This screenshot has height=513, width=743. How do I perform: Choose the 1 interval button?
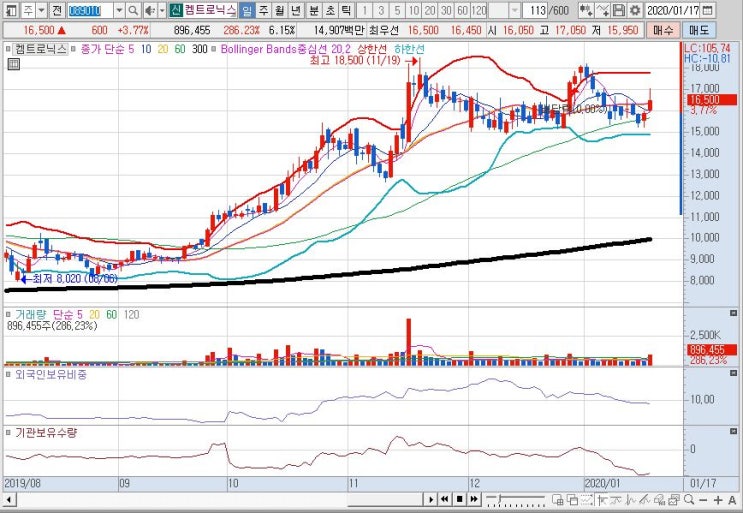[364, 10]
